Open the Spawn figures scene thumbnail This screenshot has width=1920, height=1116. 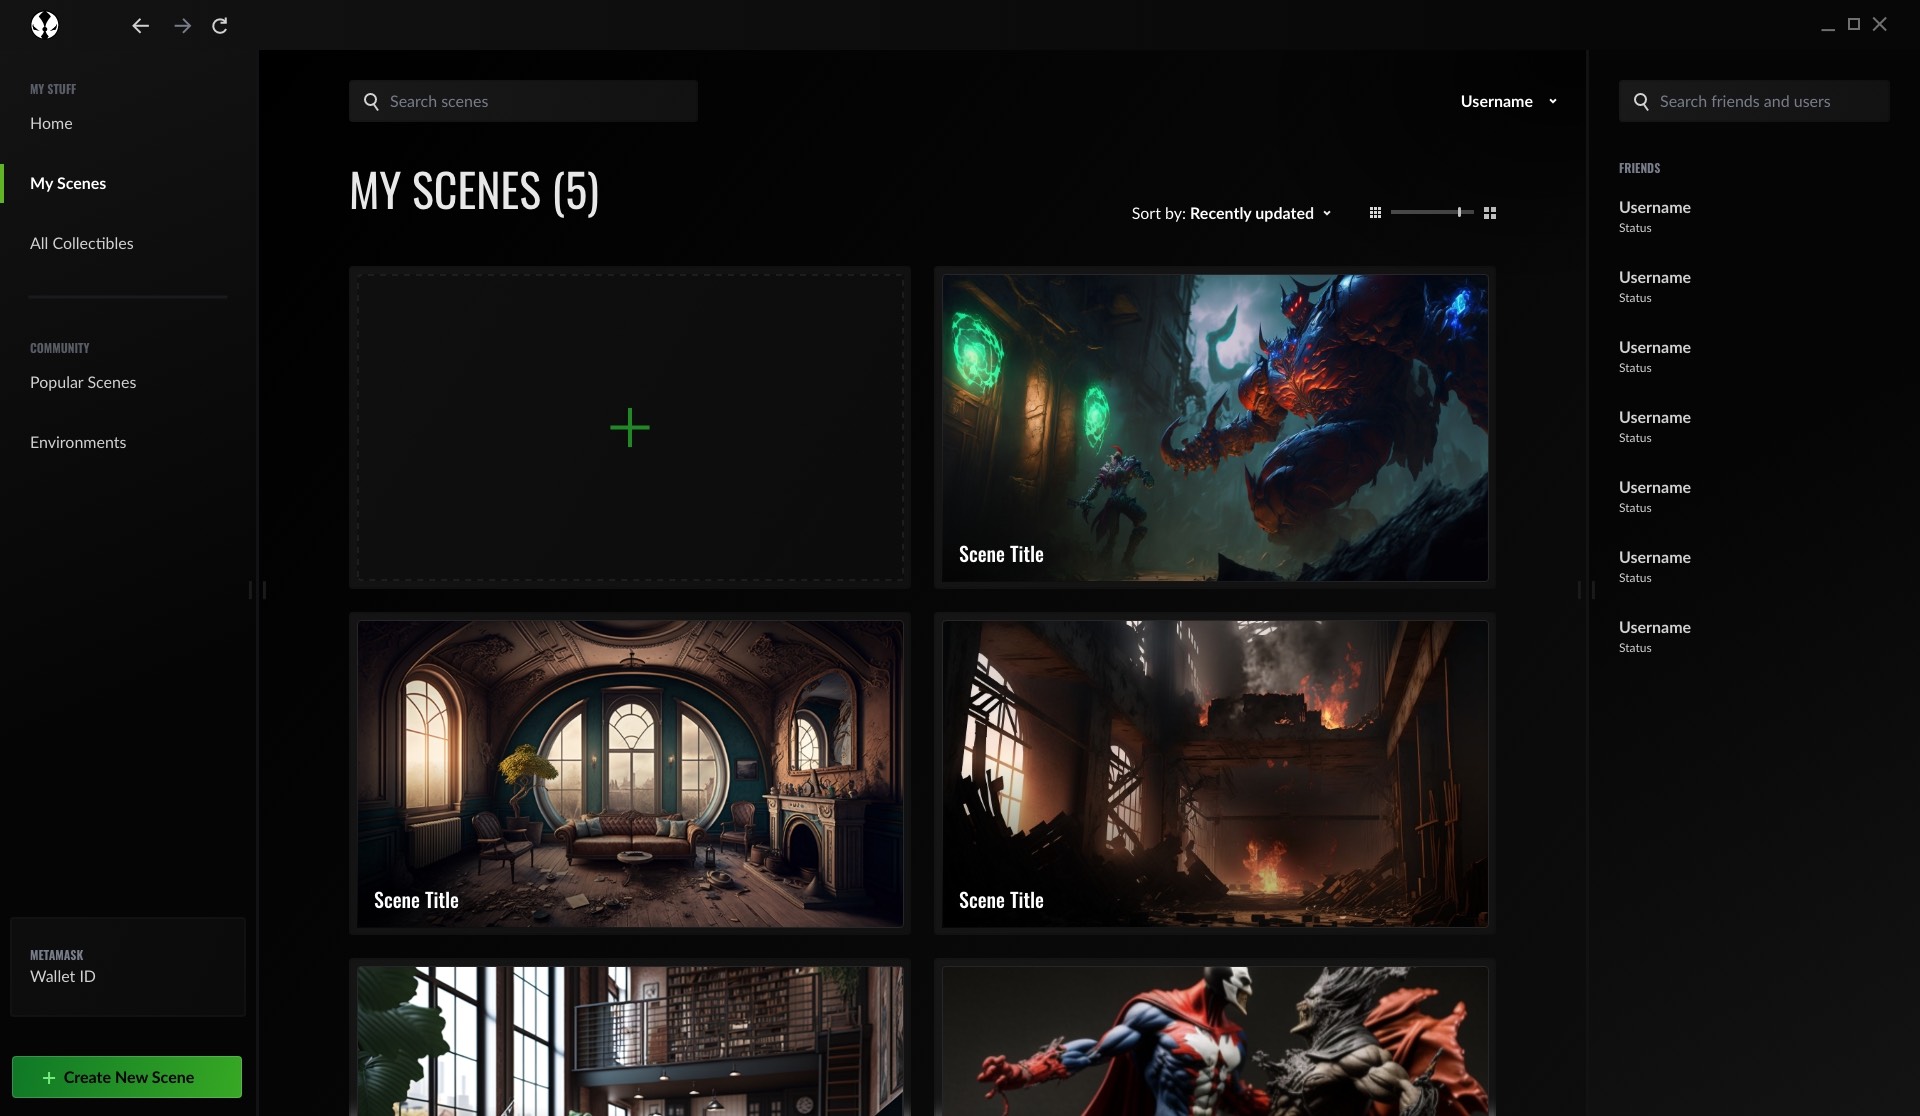click(x=1215, y=1041)
